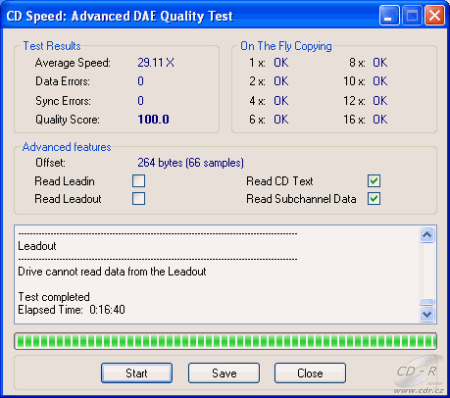Click the Quality Score value 100.0
Viewport: 450px width, 398px height.
153,119
